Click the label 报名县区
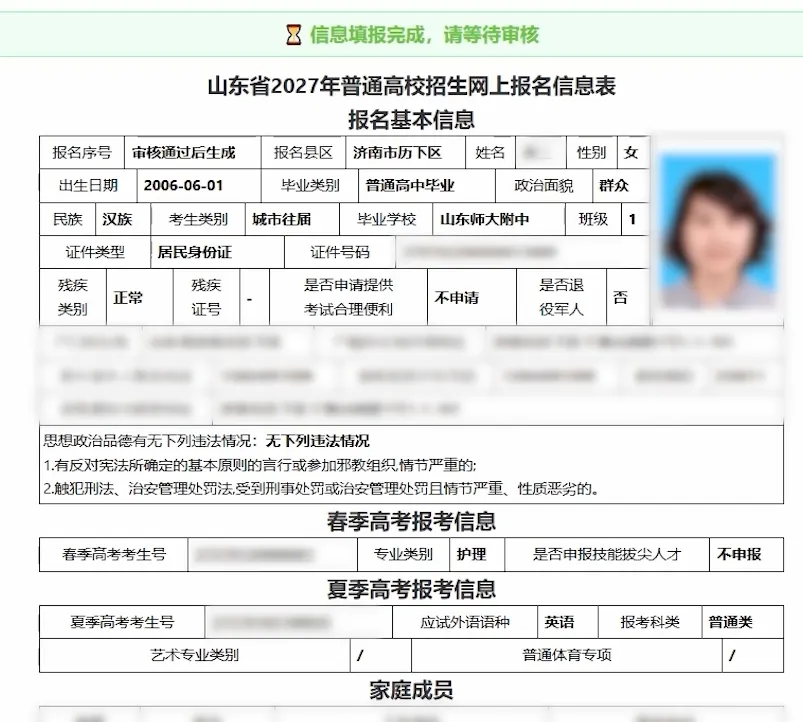The width and height of the screenshot is (803, 722). pyautogui.click(x=303, y=153)
